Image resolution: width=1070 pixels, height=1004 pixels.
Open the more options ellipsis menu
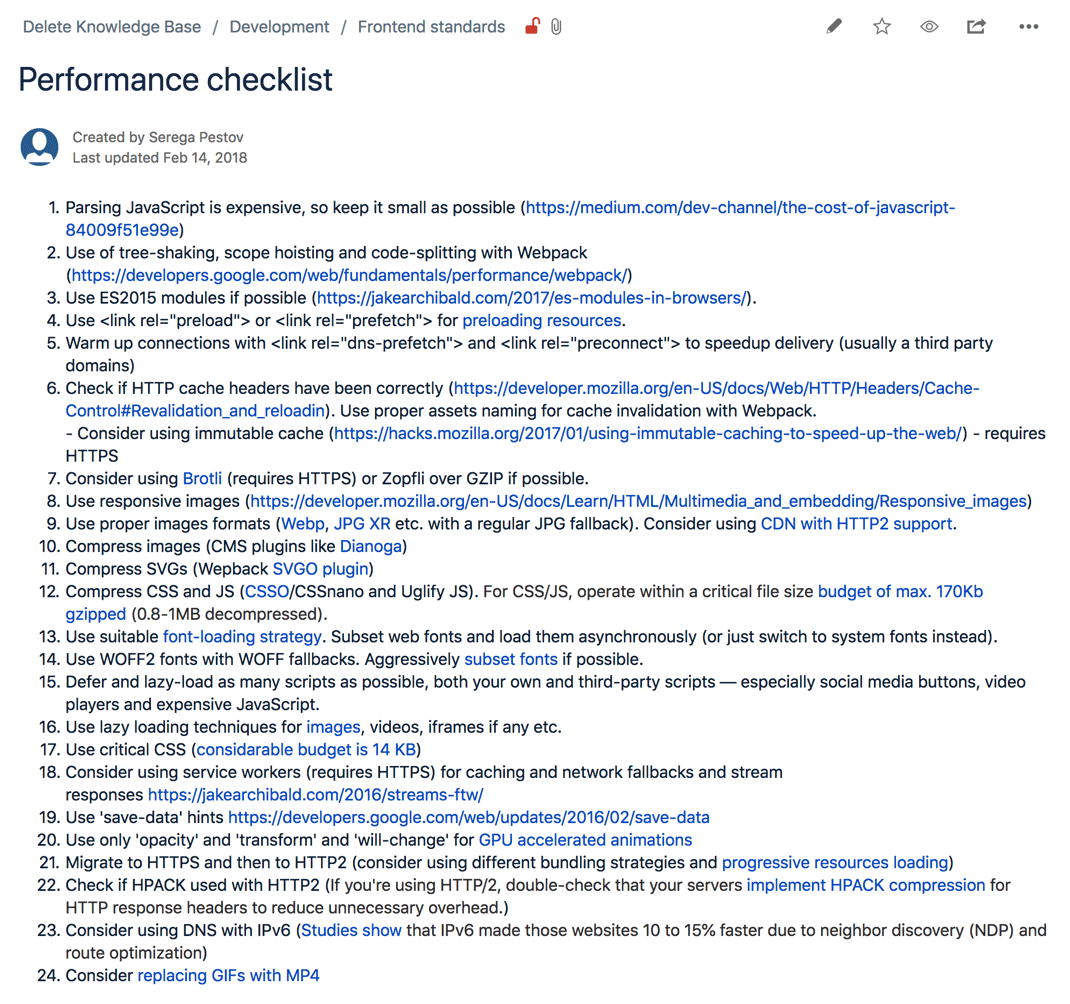tap(1028, 26)
